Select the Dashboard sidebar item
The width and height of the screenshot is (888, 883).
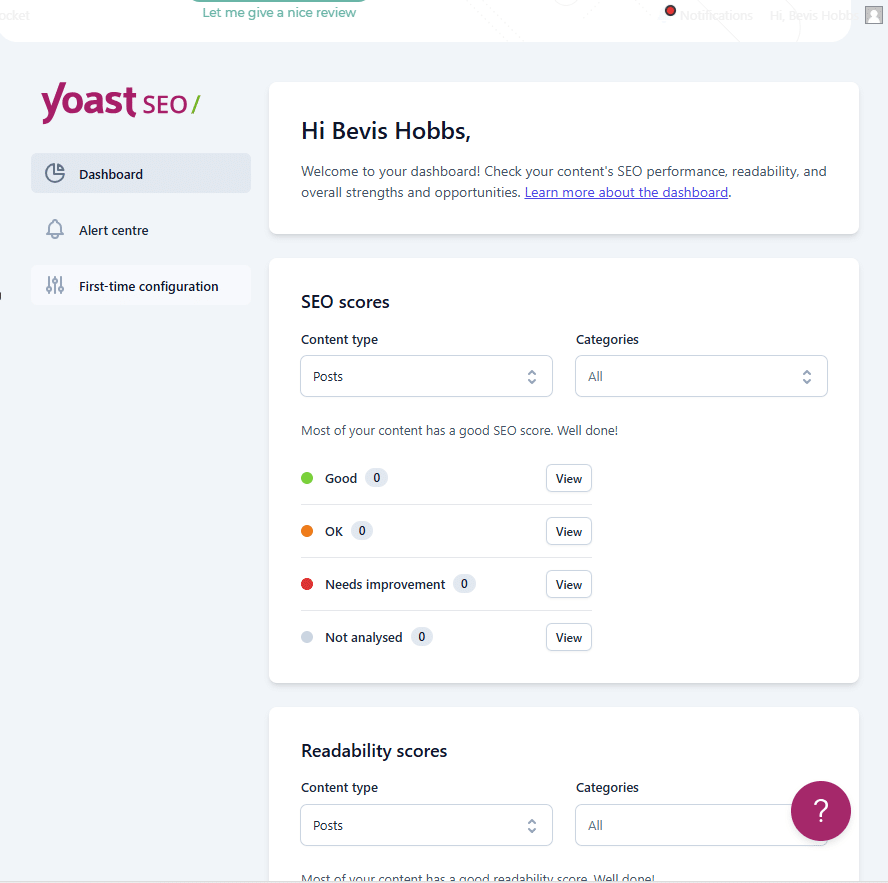point(111,173)
